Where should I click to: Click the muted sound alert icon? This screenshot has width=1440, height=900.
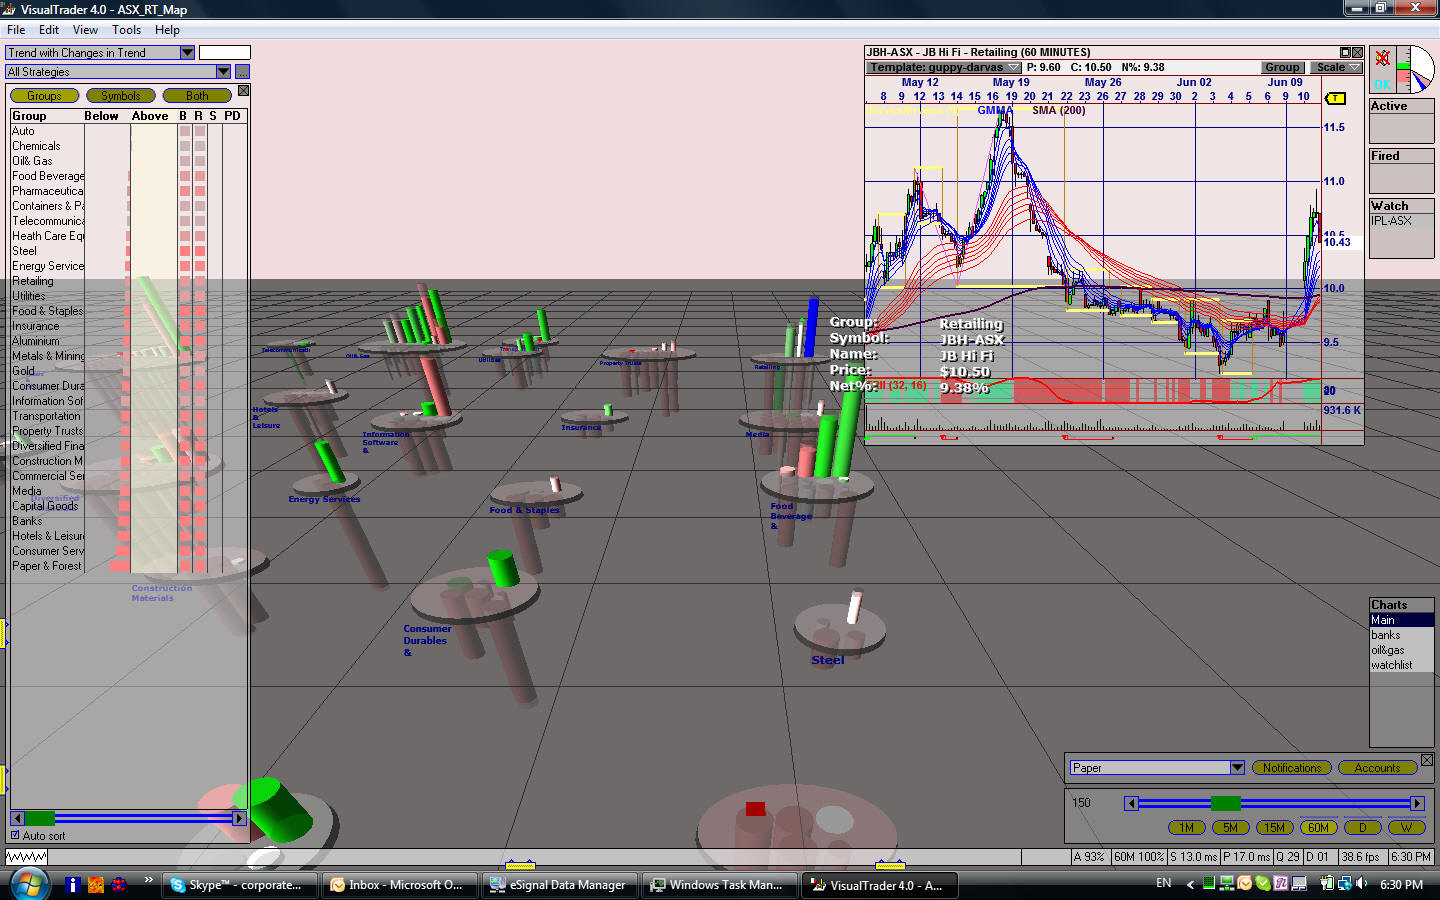1382,58
